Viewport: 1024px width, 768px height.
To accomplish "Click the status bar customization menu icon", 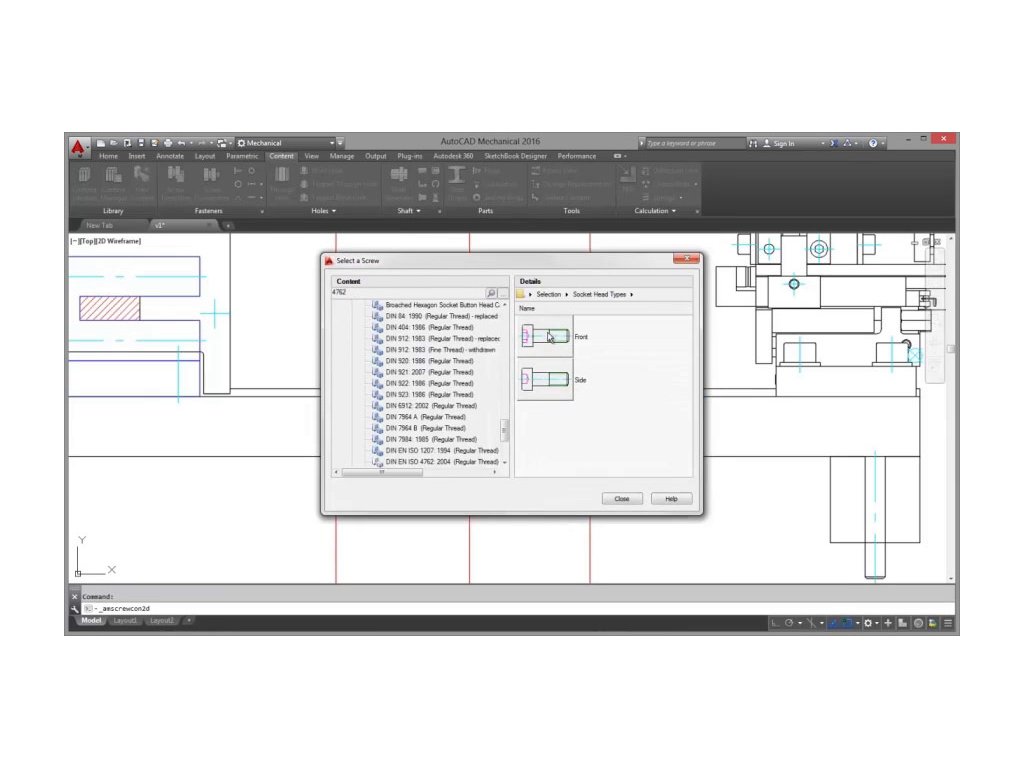I will click(x=948, y=623).
